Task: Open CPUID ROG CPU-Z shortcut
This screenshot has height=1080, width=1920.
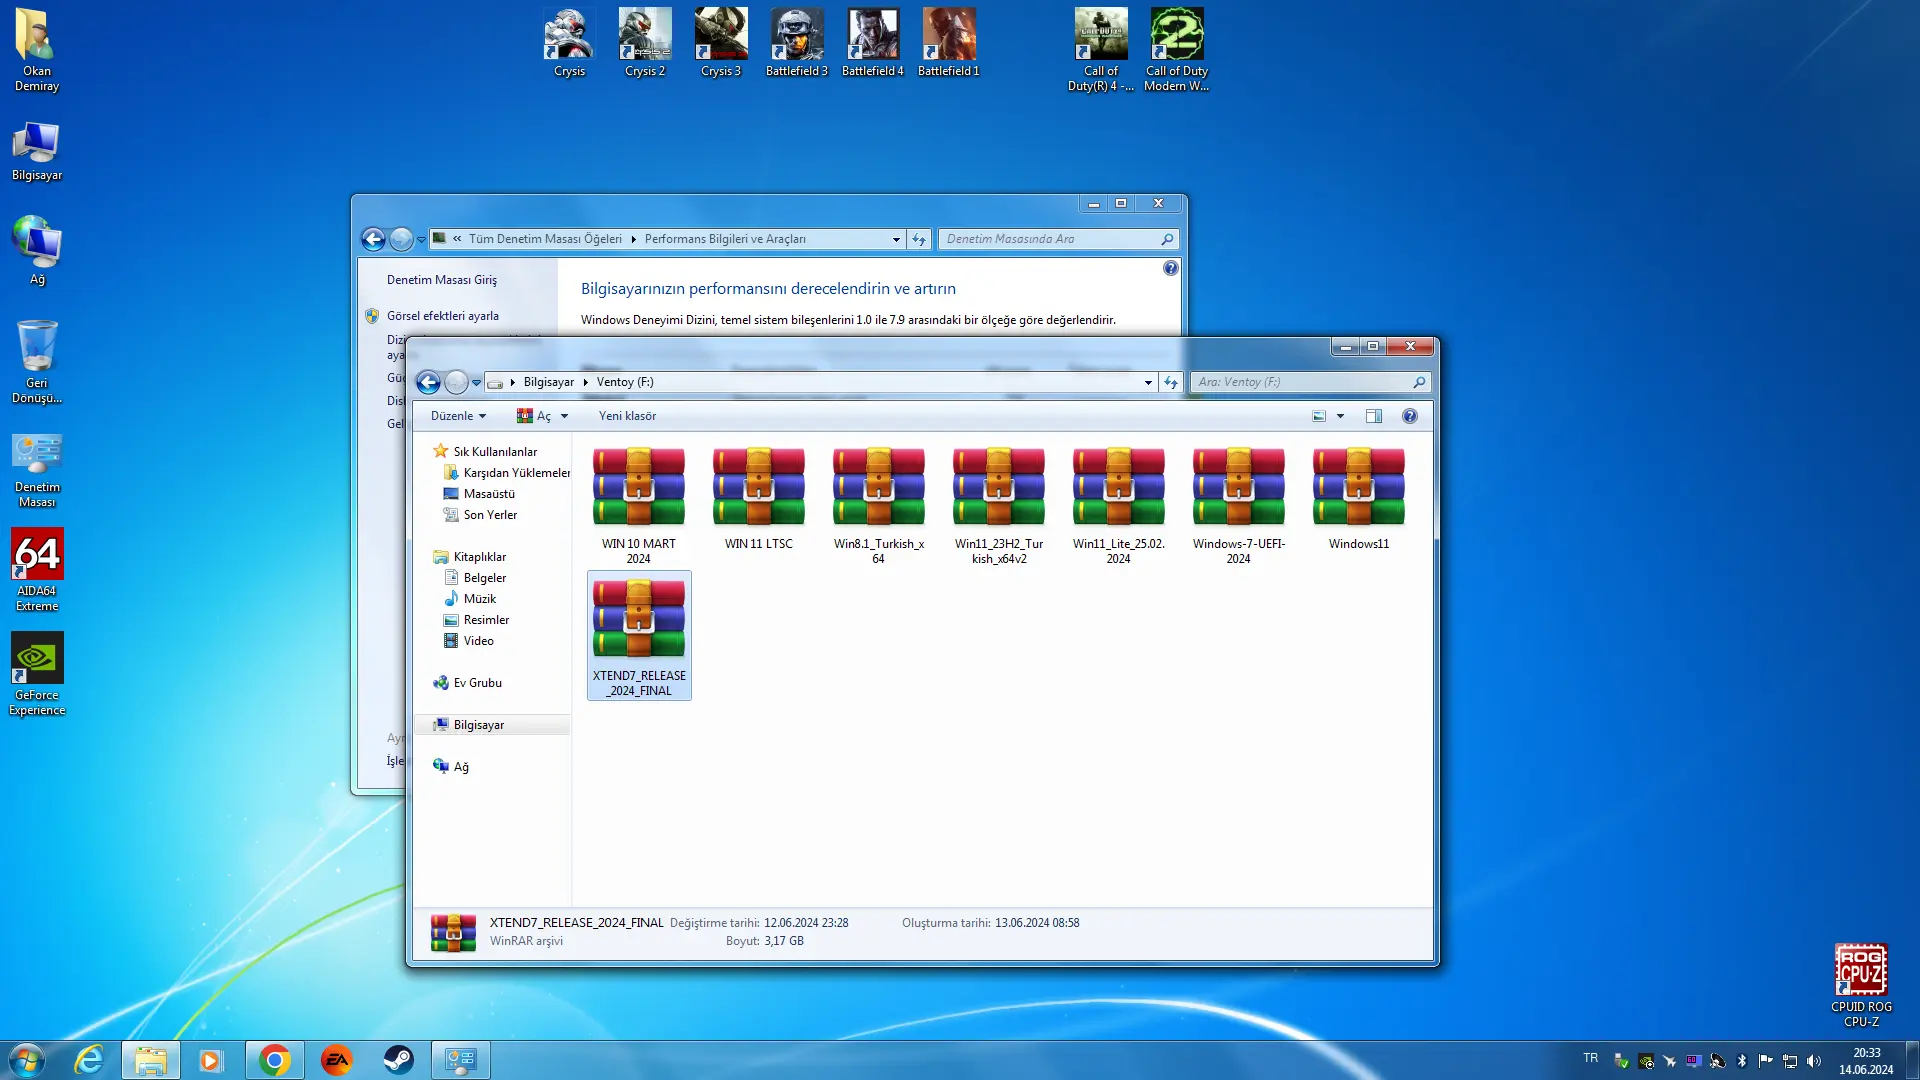Action: [x=1861, y=986]
